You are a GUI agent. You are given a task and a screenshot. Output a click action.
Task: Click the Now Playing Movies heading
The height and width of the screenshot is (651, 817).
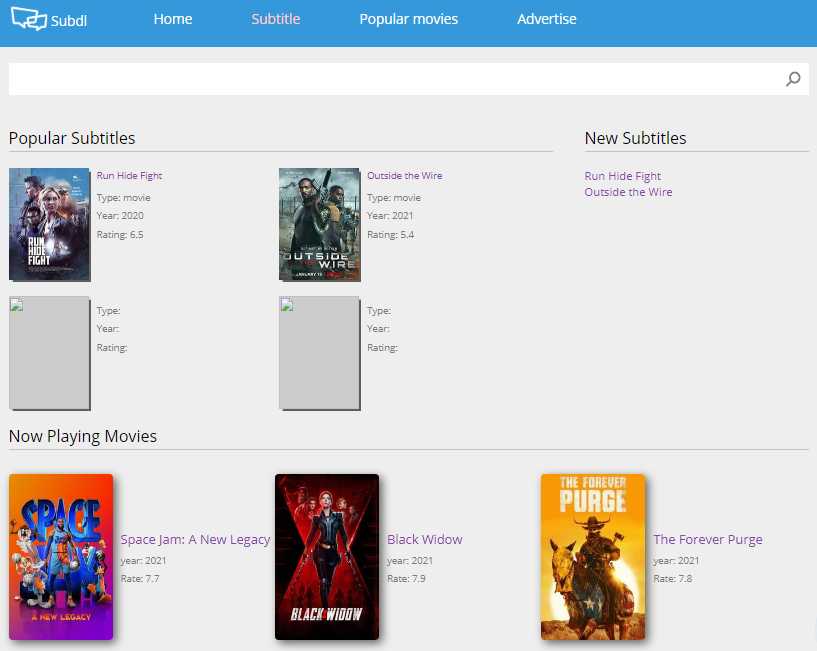click(83, 436)
